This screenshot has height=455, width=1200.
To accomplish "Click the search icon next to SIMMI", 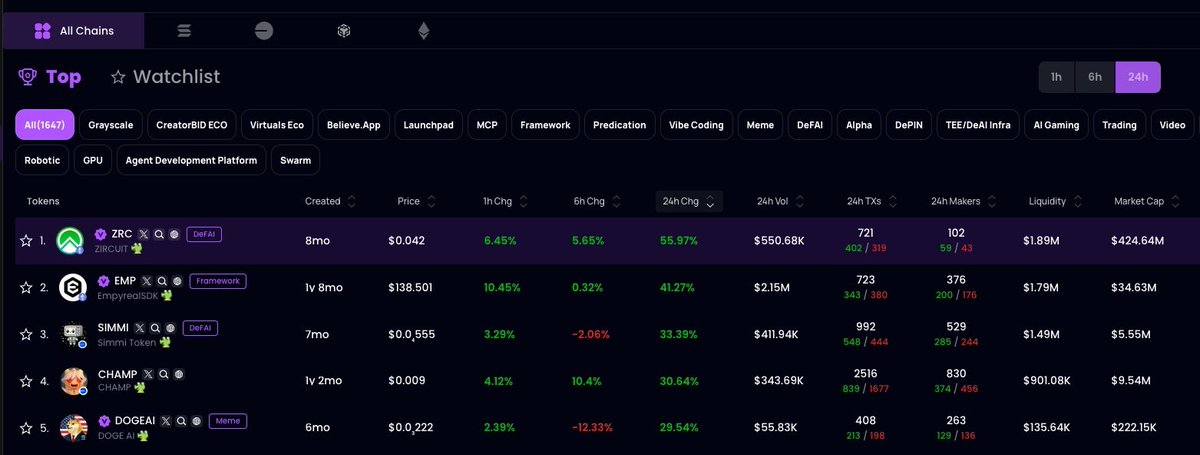I will pos(155,328).
